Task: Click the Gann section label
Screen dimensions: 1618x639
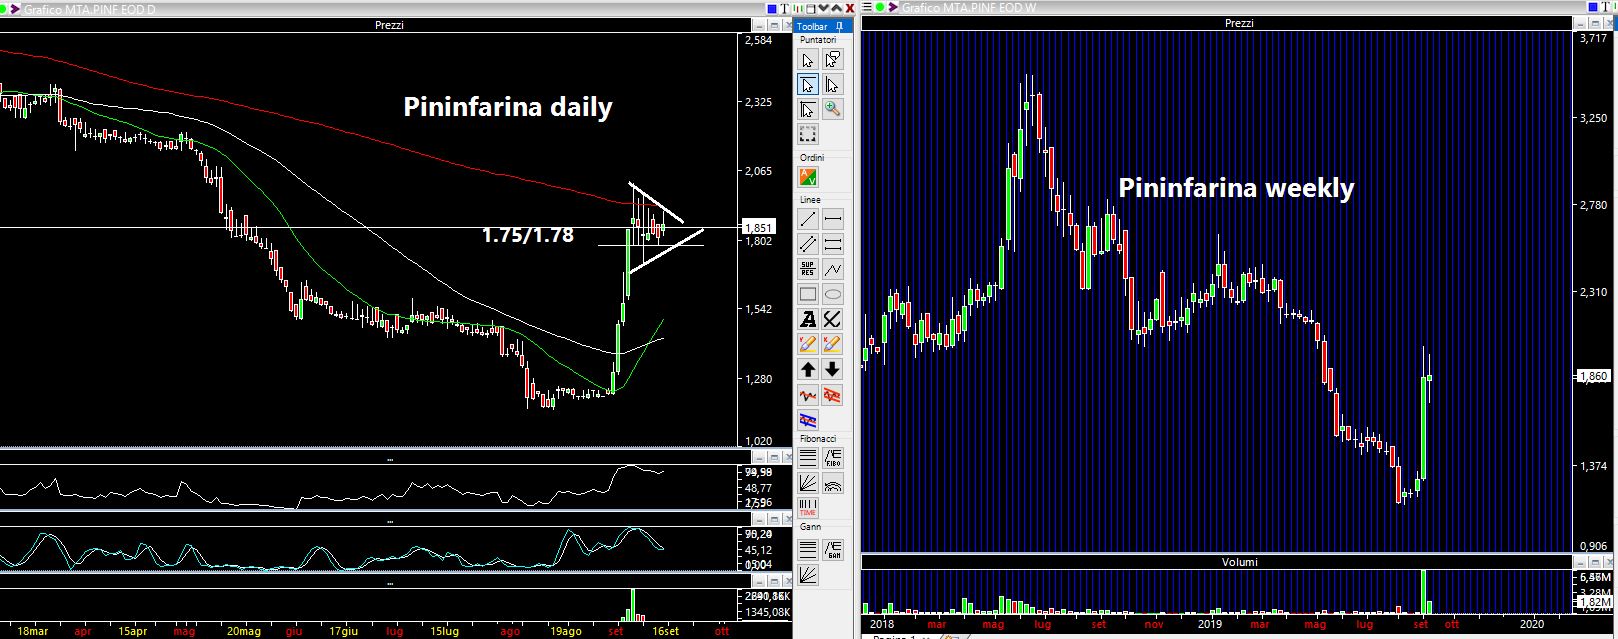Action: click(810, 527)
